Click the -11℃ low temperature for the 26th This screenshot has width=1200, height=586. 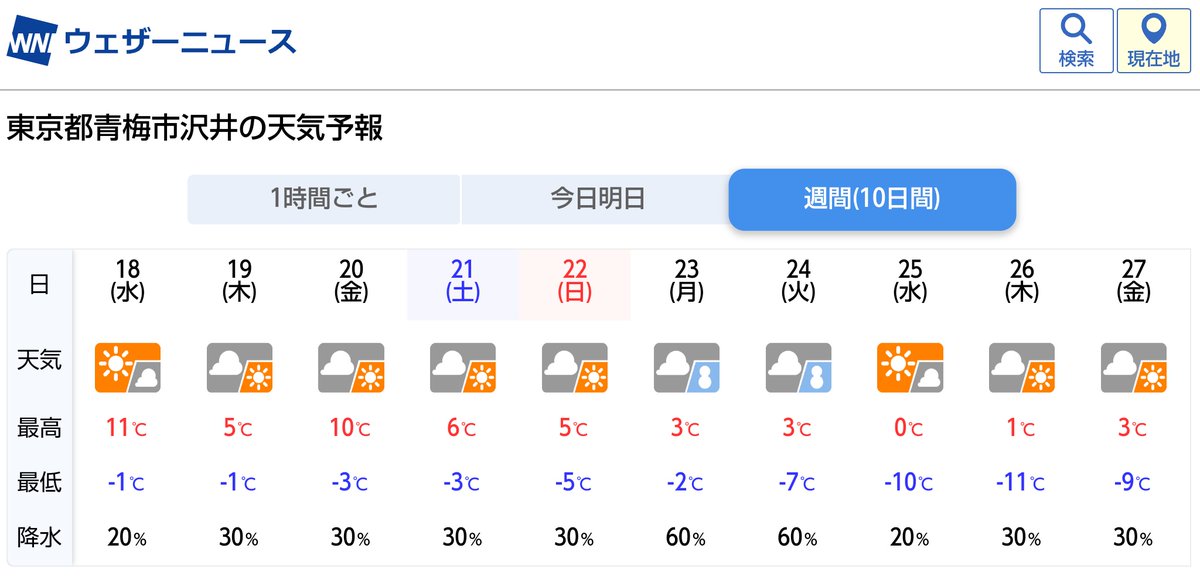point(1022,483)
